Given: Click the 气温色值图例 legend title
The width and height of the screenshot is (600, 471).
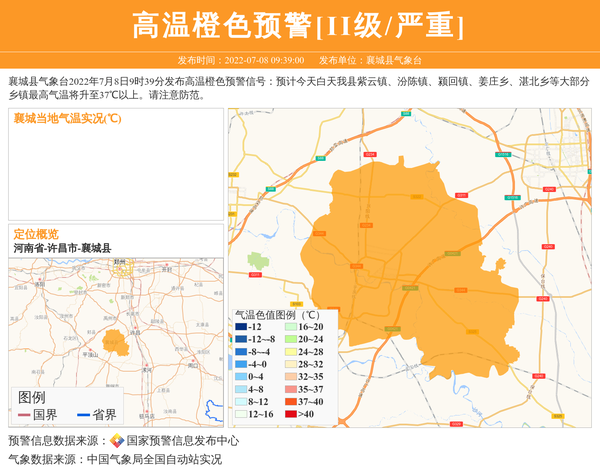Looking at the screenshot, I should coord(277,313).
